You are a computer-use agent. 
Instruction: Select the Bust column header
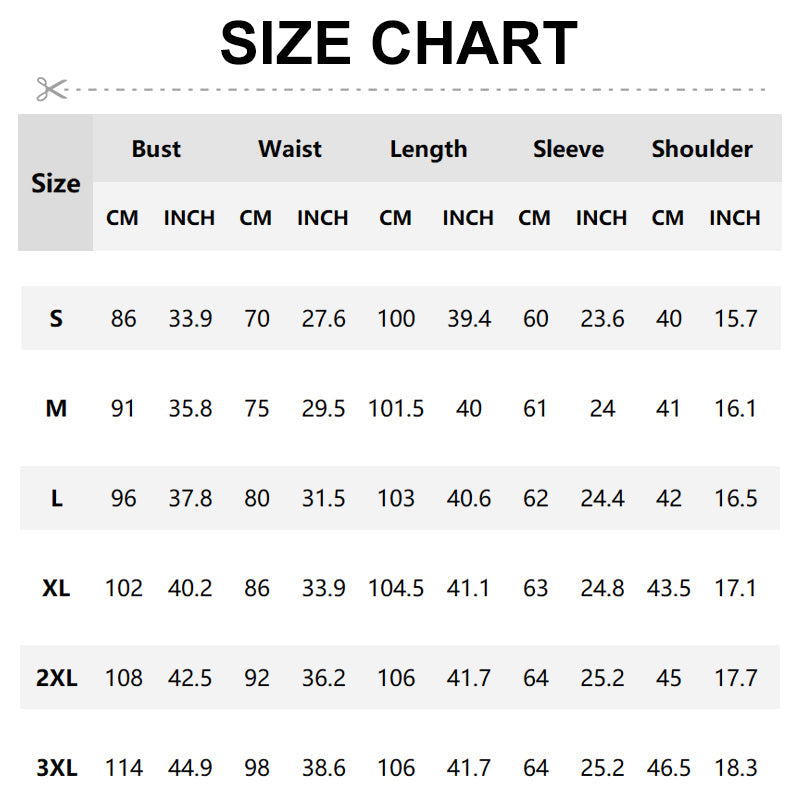point(156,149)
